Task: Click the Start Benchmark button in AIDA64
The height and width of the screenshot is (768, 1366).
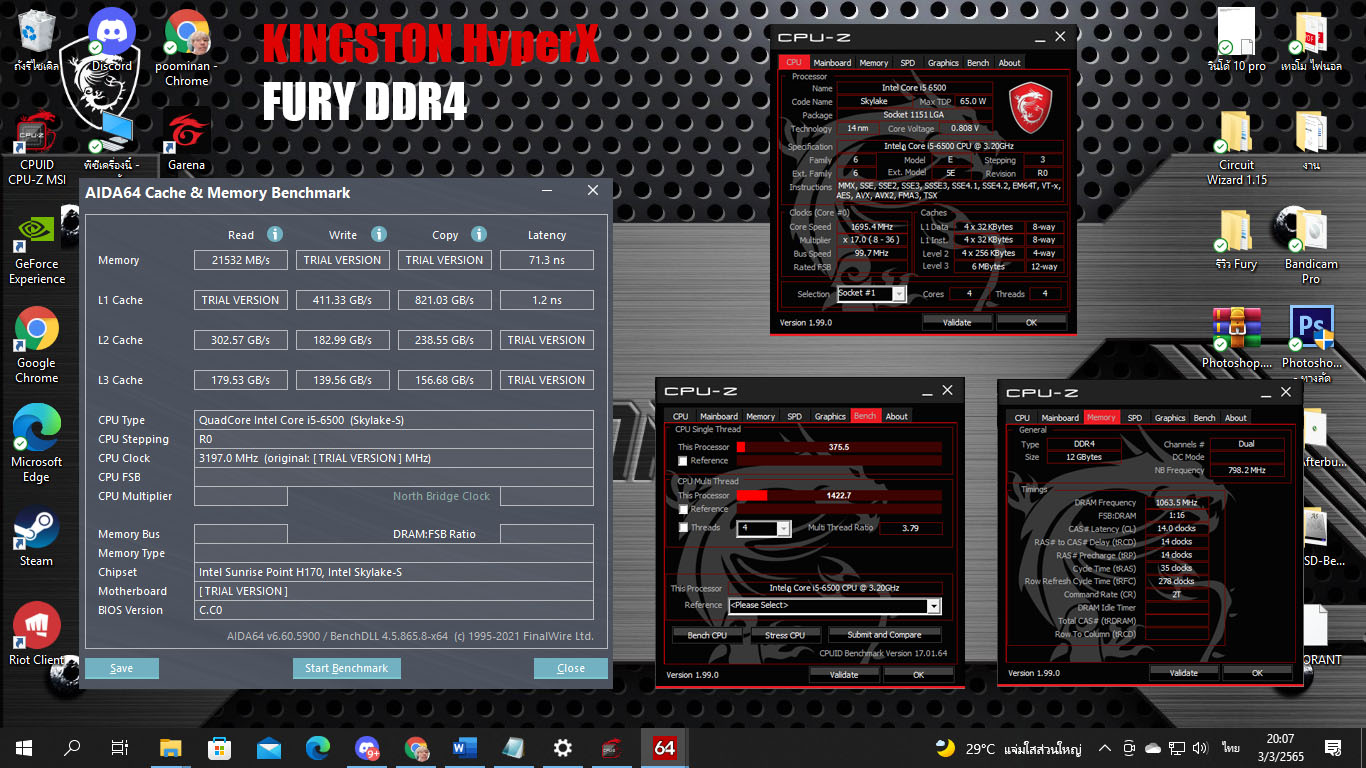Action: tap(347, 668)
